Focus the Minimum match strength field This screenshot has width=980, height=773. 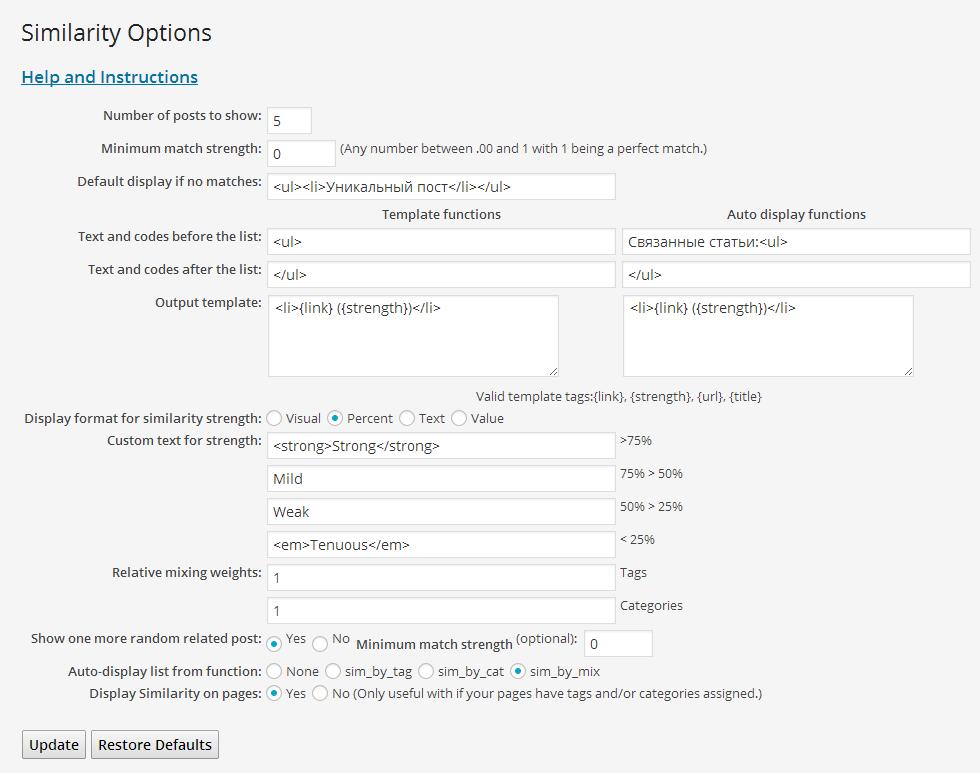tap(301, 153)
